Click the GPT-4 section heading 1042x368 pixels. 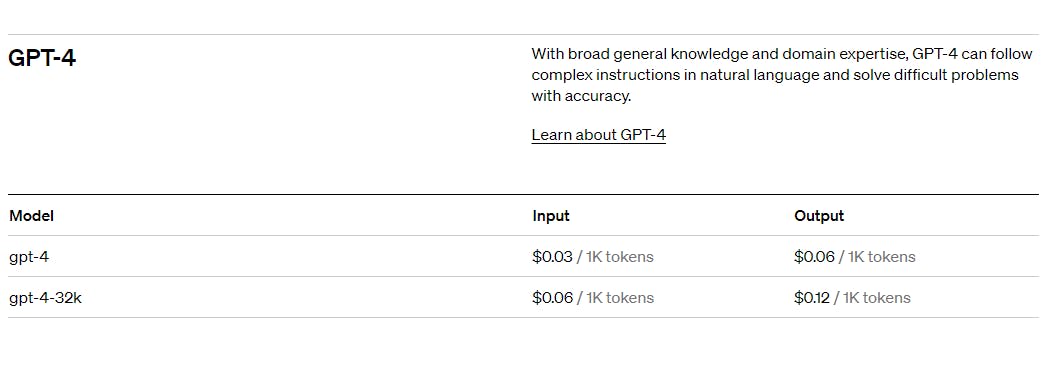[42, 58]
